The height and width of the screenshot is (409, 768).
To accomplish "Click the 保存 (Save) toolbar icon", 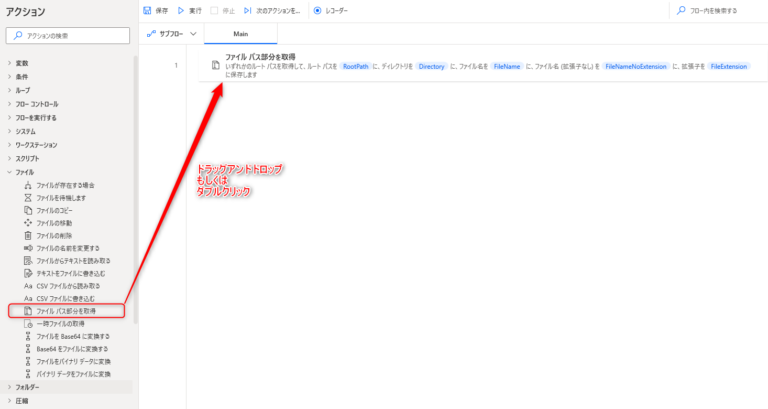I will [150, 11].
